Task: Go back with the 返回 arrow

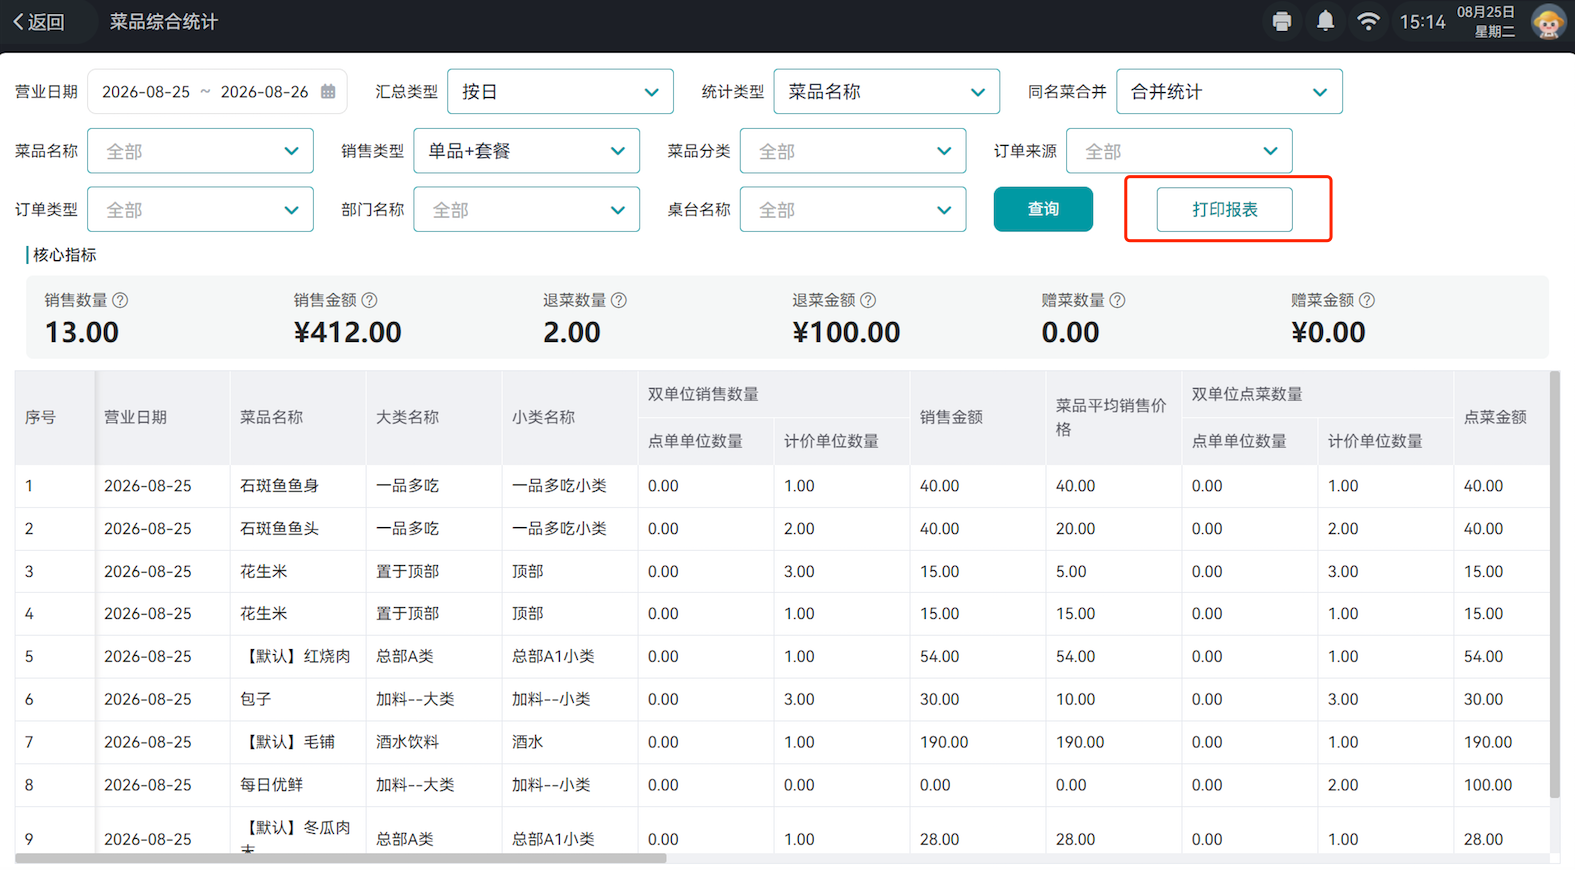Action: coord(39,22)
